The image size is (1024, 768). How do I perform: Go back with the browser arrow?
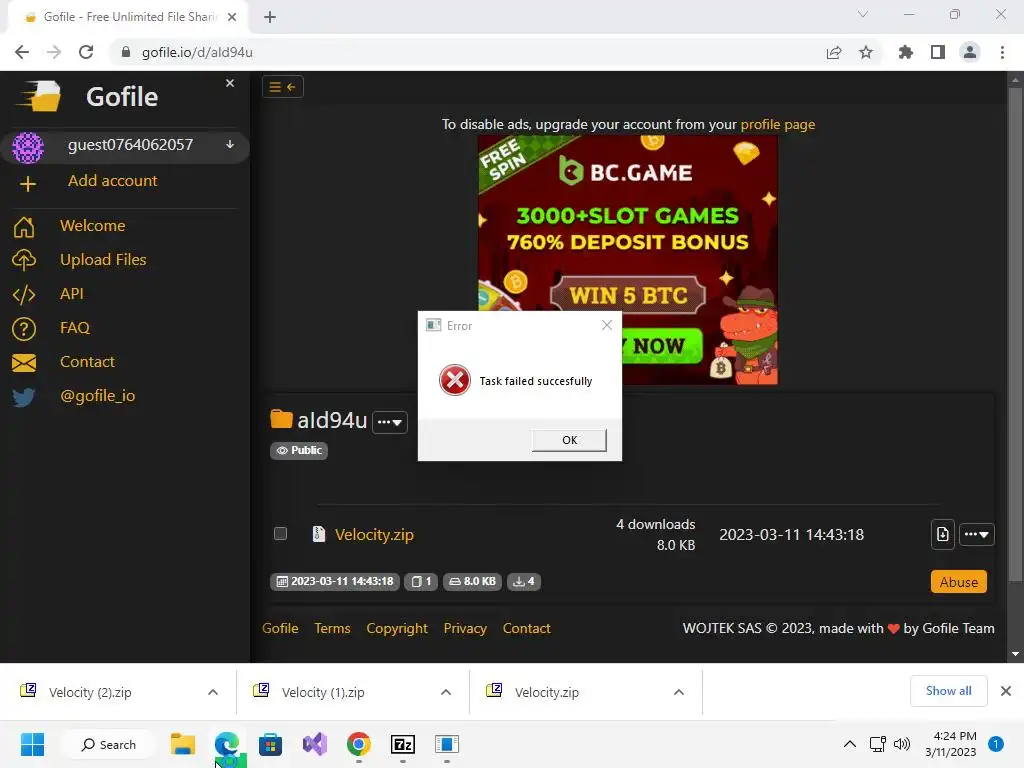[22, 52]
